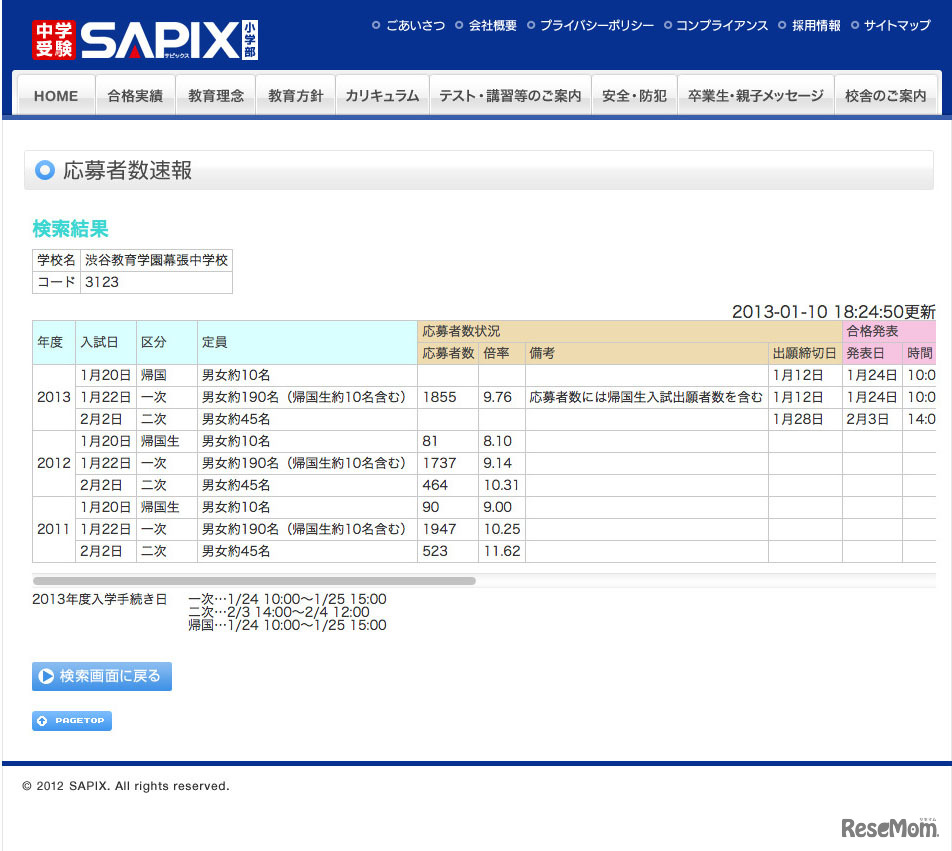Open the サイトマップ link
The image size is (952, 851).
pyautogui.click(x=897, y=26)
